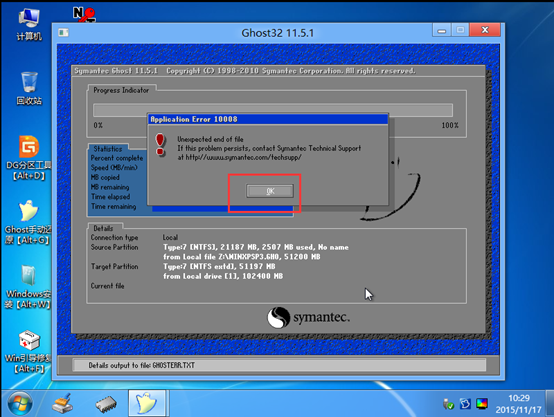Click the '0%' progress label
Screen dimensions: 554x417
(x=98, y=125)
